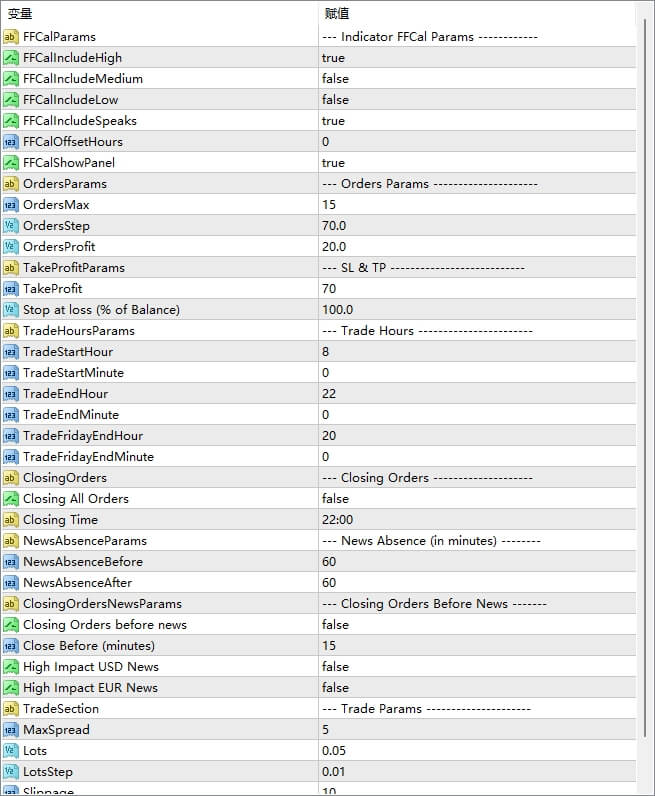This screenshot has height=796, width=655.
Task: Click the NewsAbsenceParams variable name
Action: tap(85, 541)
